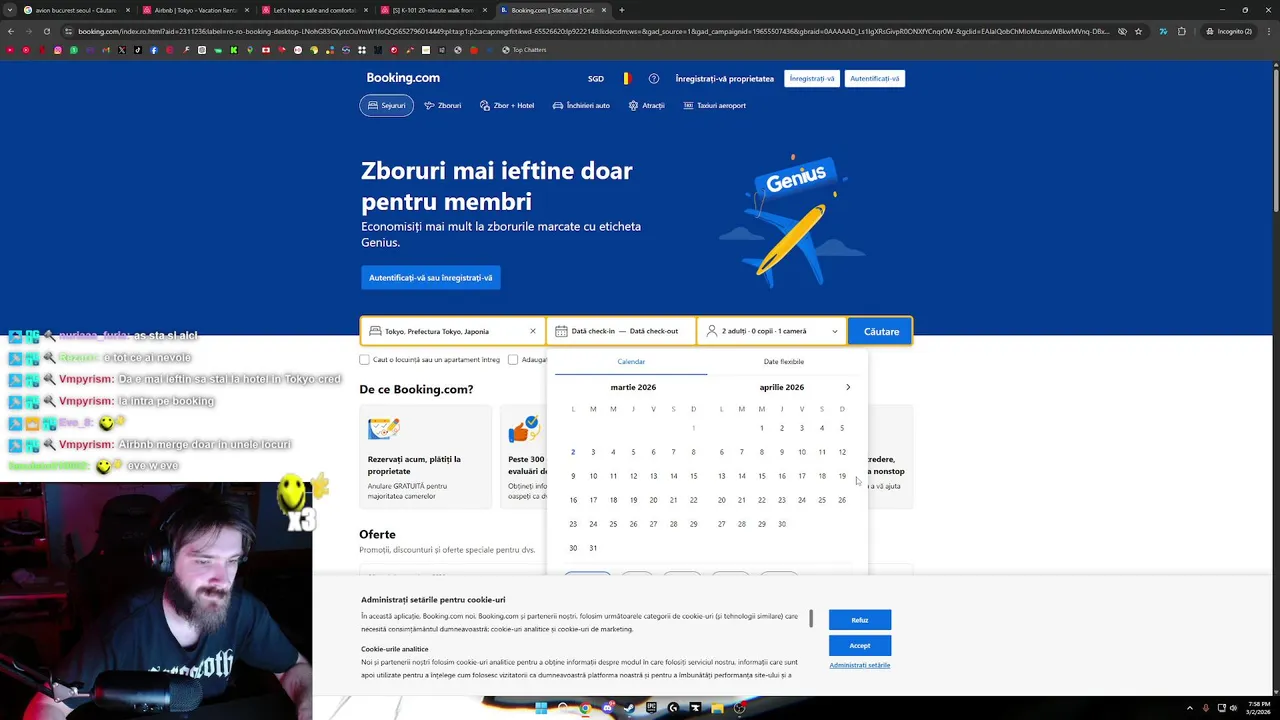Switch to the Calendar tab
This screenshot has width=1280, height=720.
(631, 362)
